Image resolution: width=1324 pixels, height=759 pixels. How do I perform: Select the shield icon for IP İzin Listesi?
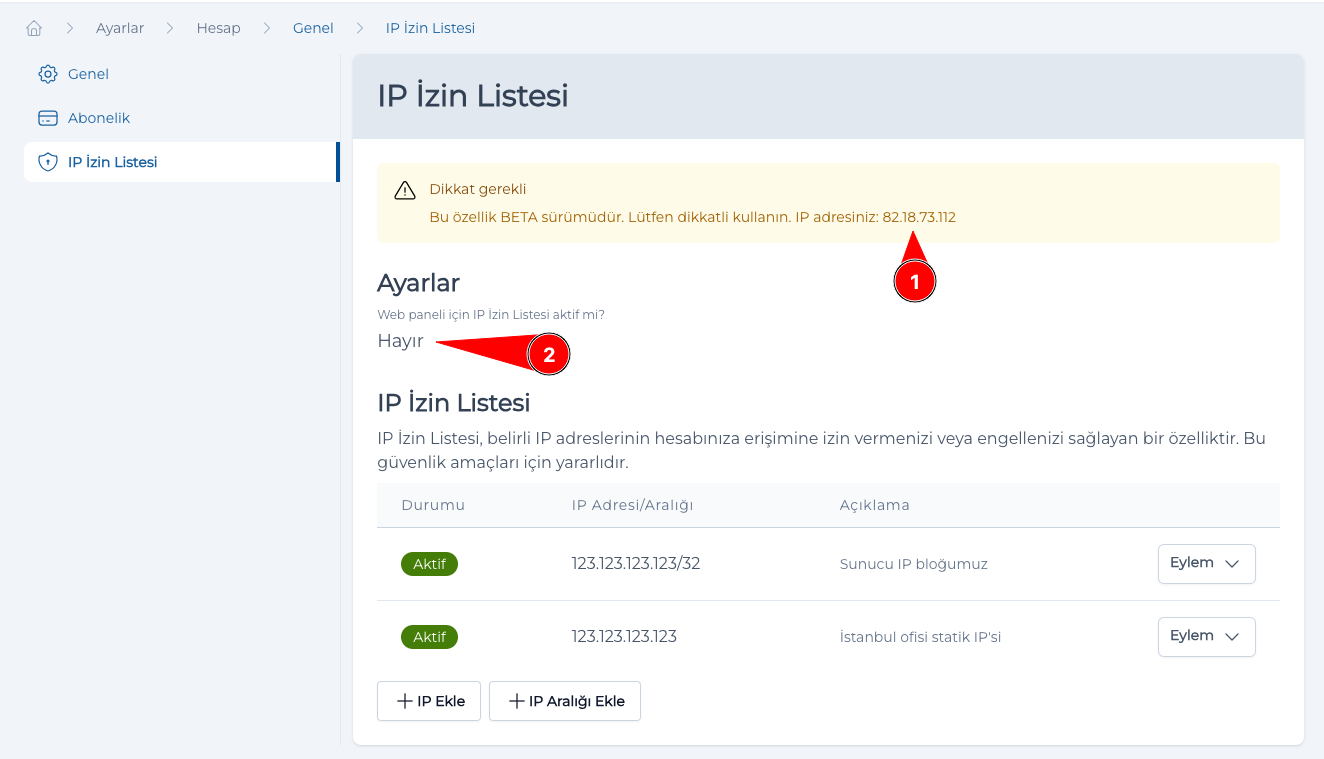46,161
